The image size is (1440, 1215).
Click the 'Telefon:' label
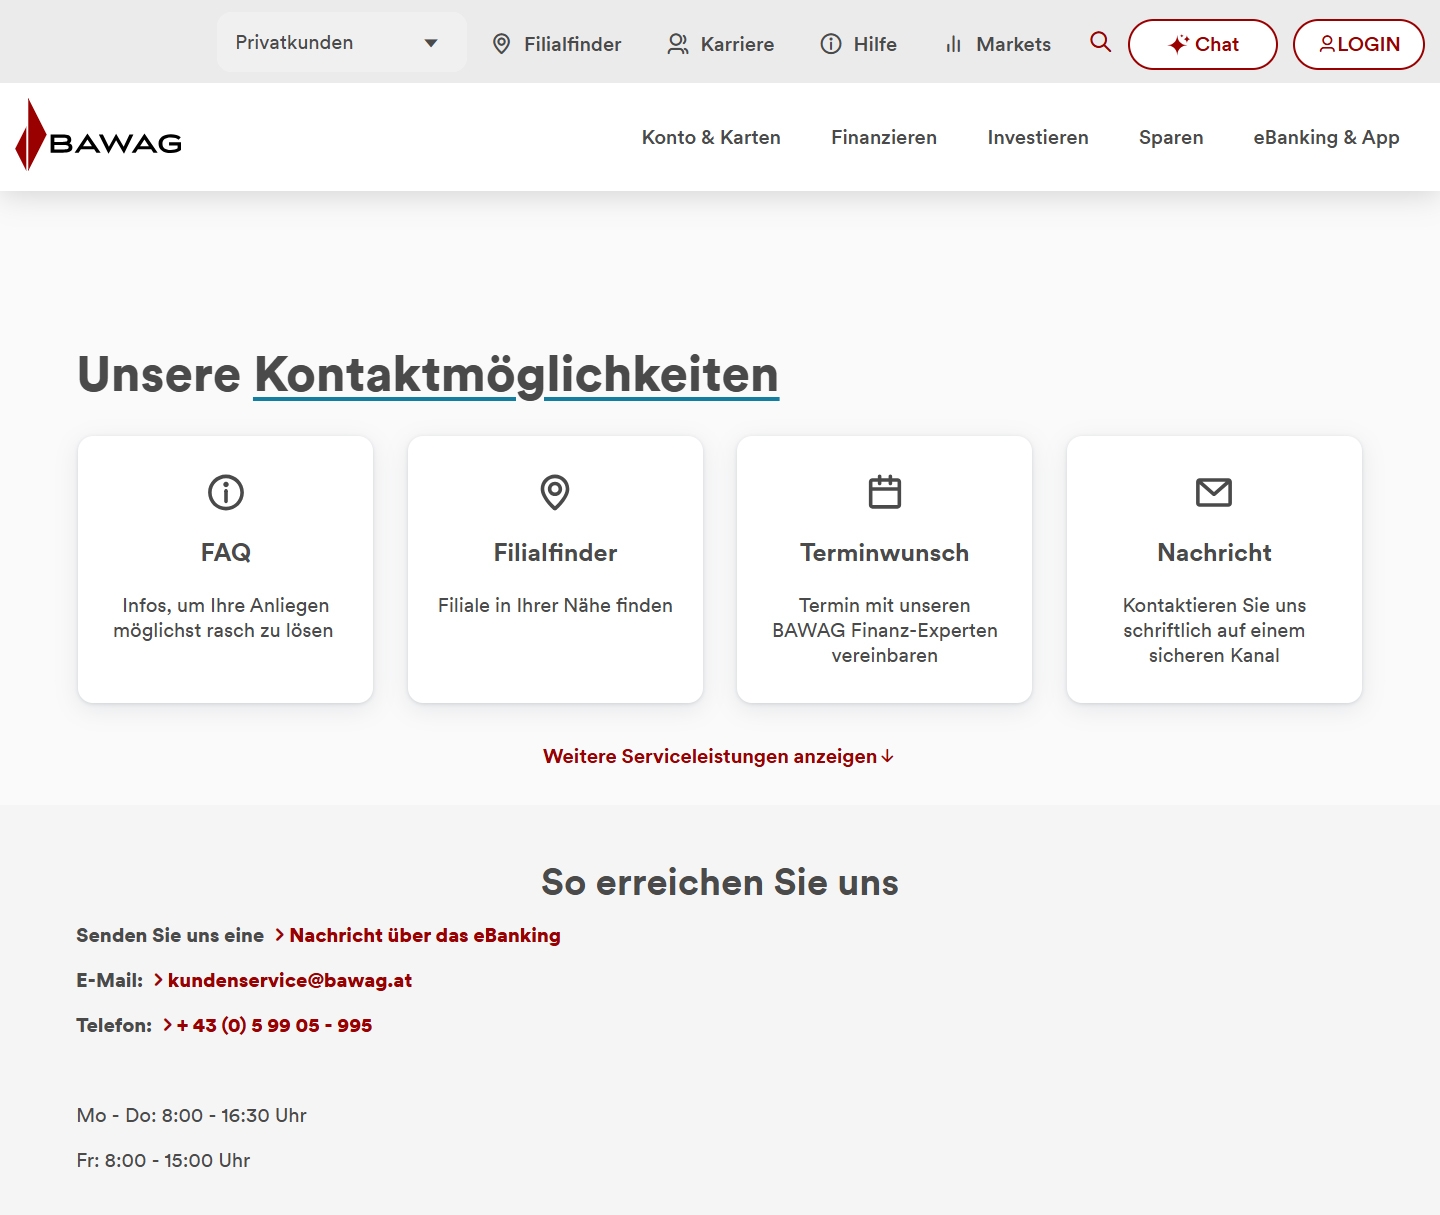tap(114, 1025)
